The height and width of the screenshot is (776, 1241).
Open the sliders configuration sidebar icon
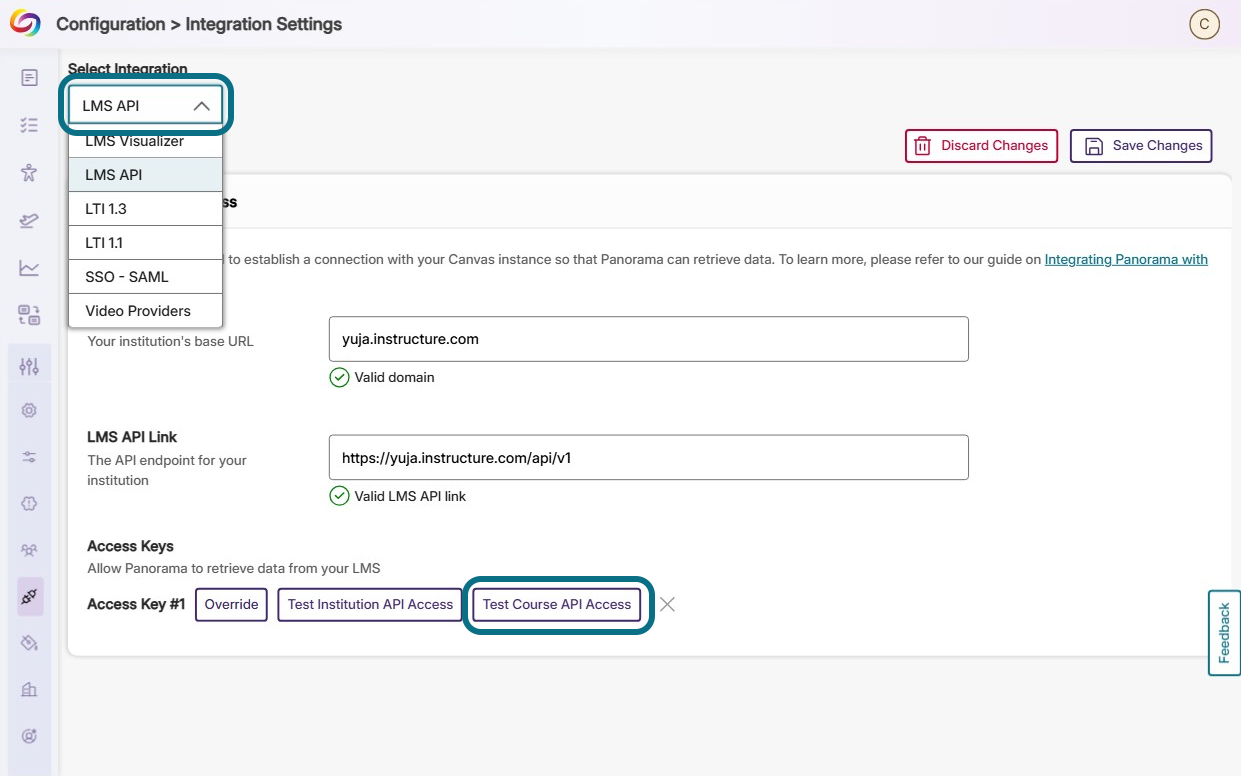[29, 366]
